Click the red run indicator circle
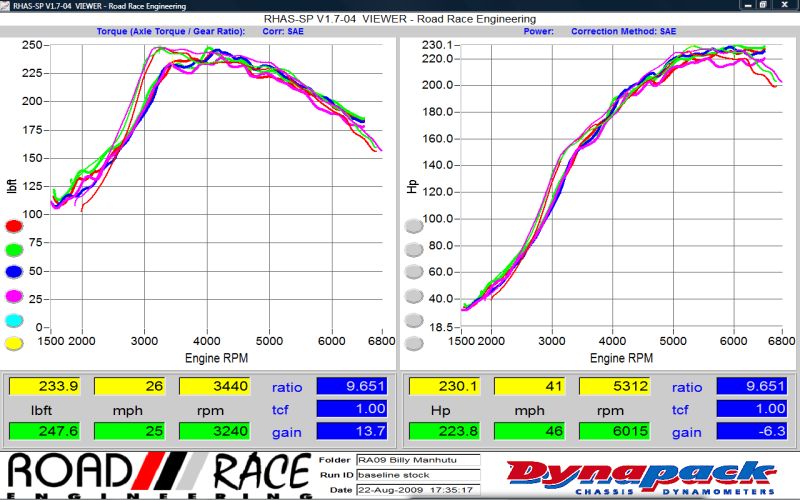 (14, 226)
